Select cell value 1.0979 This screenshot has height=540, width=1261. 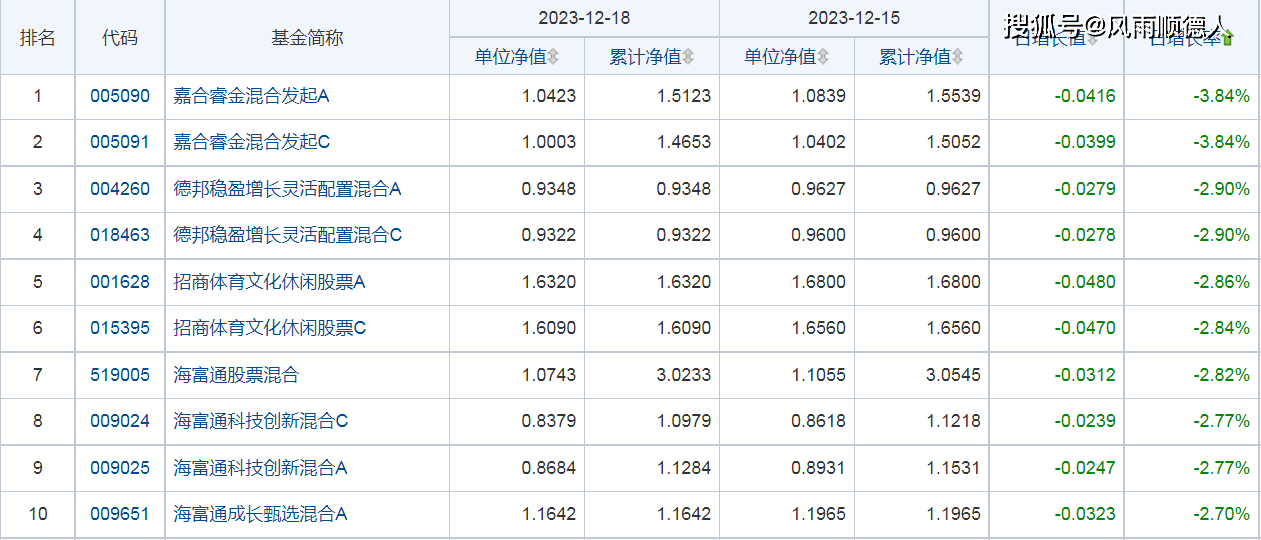(684, 421)
